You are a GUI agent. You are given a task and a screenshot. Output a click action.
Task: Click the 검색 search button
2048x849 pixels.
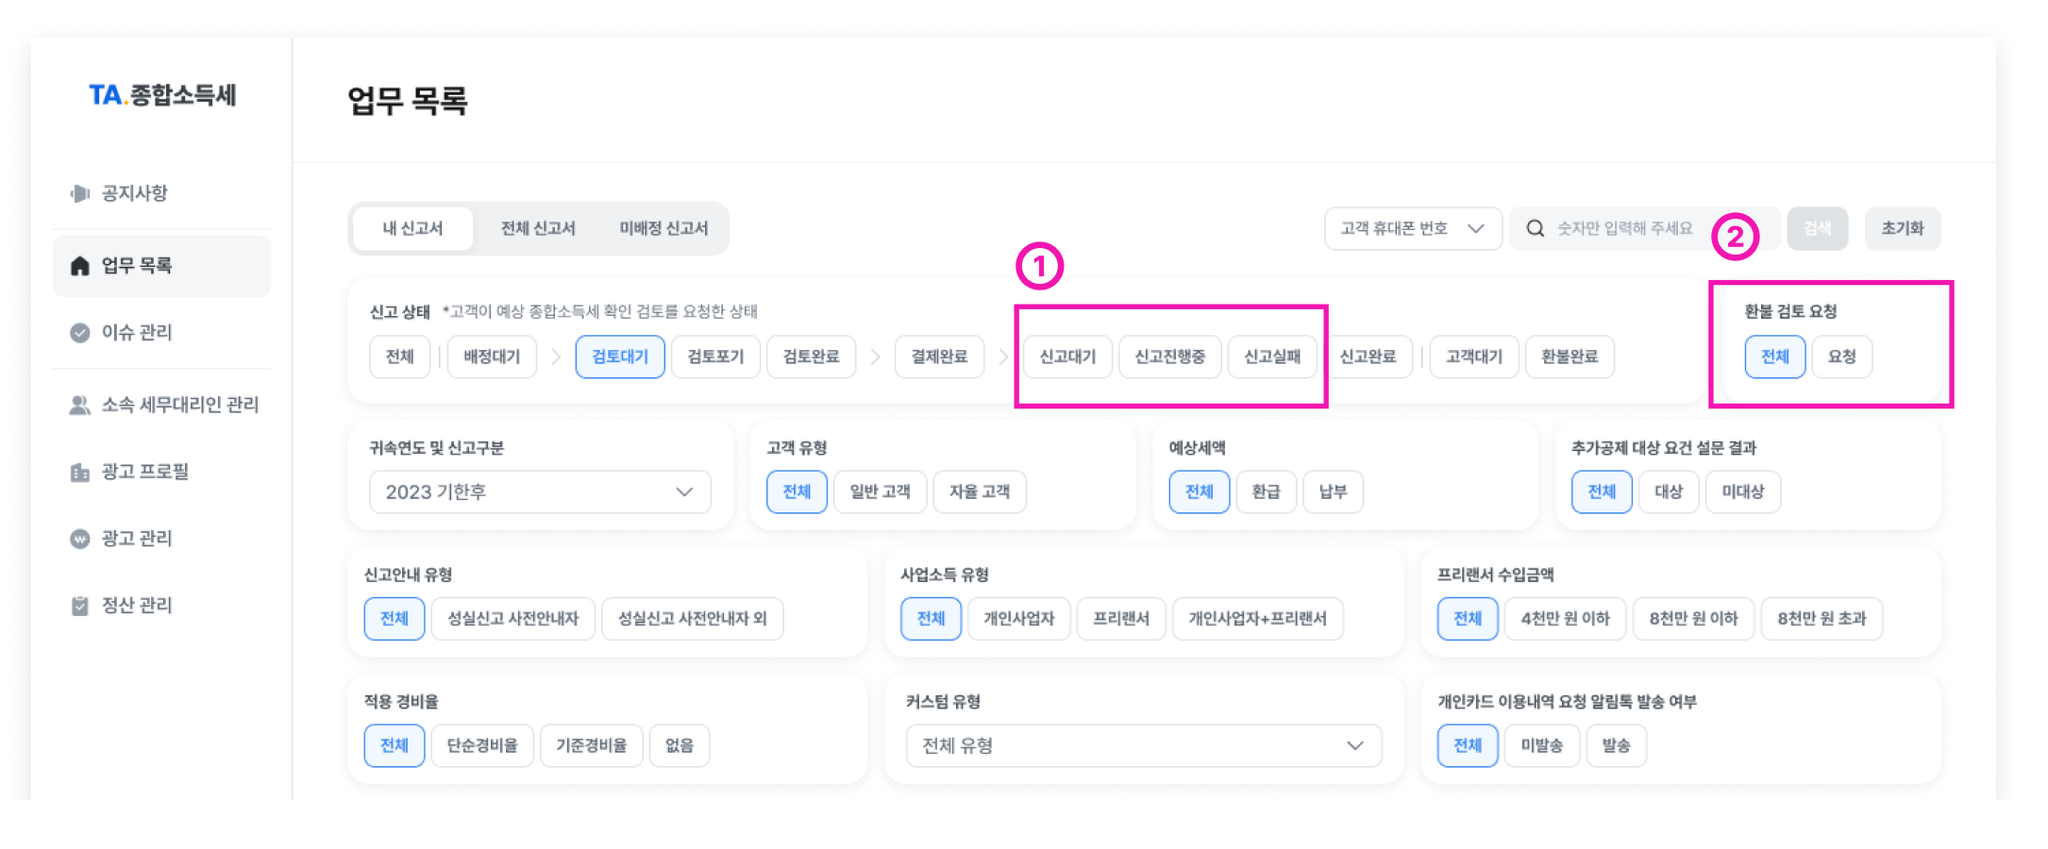[1817, 228]
